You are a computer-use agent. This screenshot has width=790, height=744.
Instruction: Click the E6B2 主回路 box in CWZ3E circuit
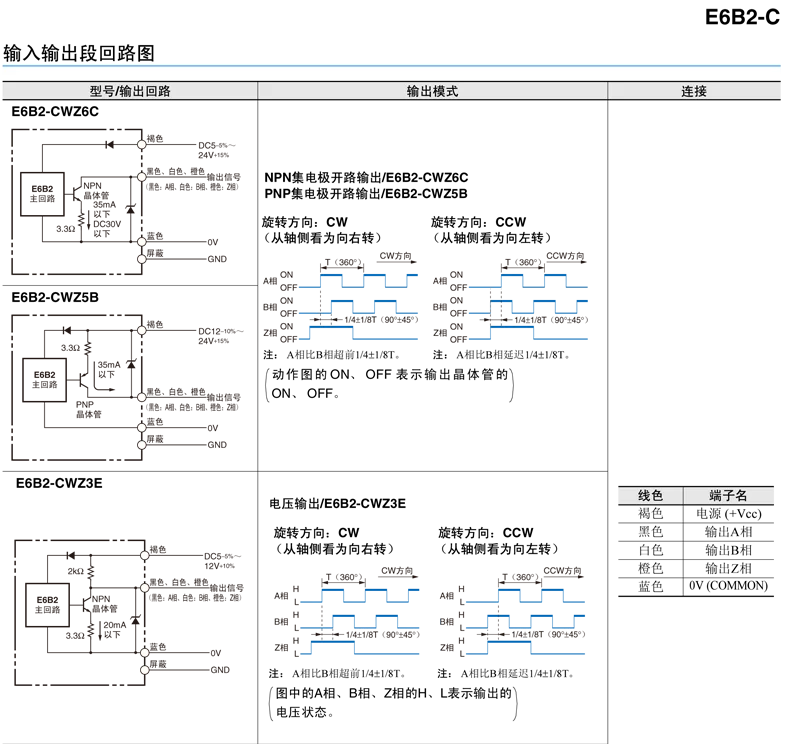click(47, 604)
